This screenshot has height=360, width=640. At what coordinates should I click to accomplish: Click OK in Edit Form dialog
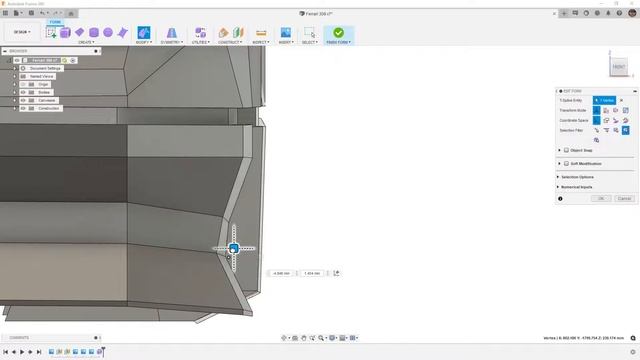pos(601,199)
